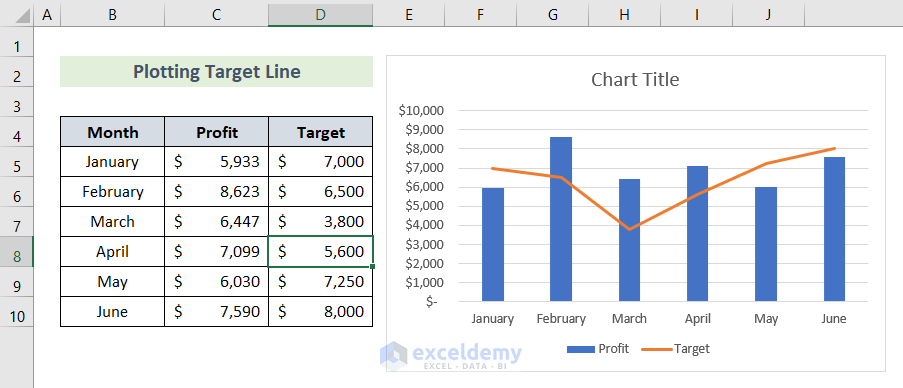Select the Profit header cell
The height and width of the screenshot is (388, 903).
point(217,132)
